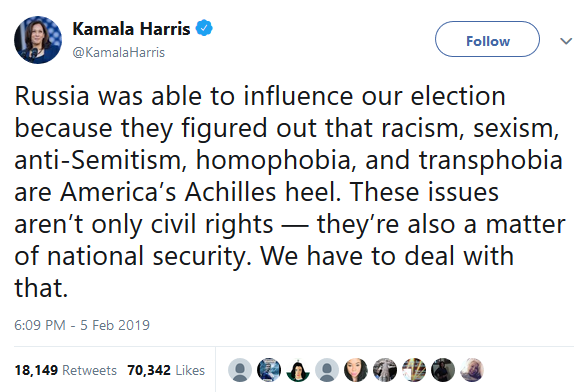Click the gray monochrome figure avatar
Viewport: 588px width, 392px height.
[385, 370]
